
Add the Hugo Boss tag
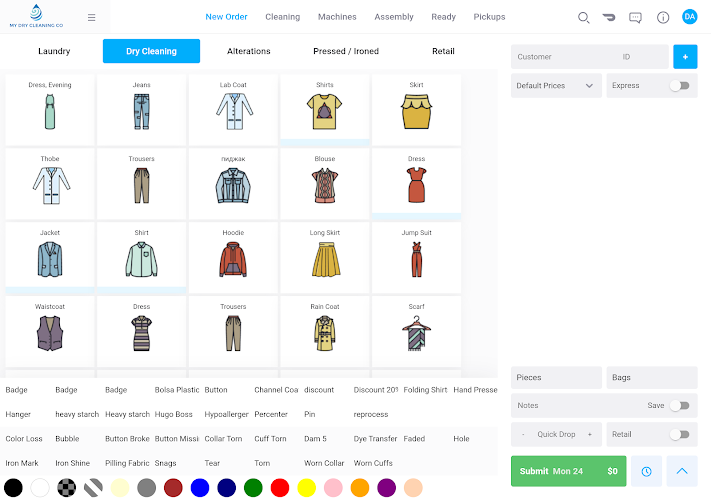[x=174, y=414]
